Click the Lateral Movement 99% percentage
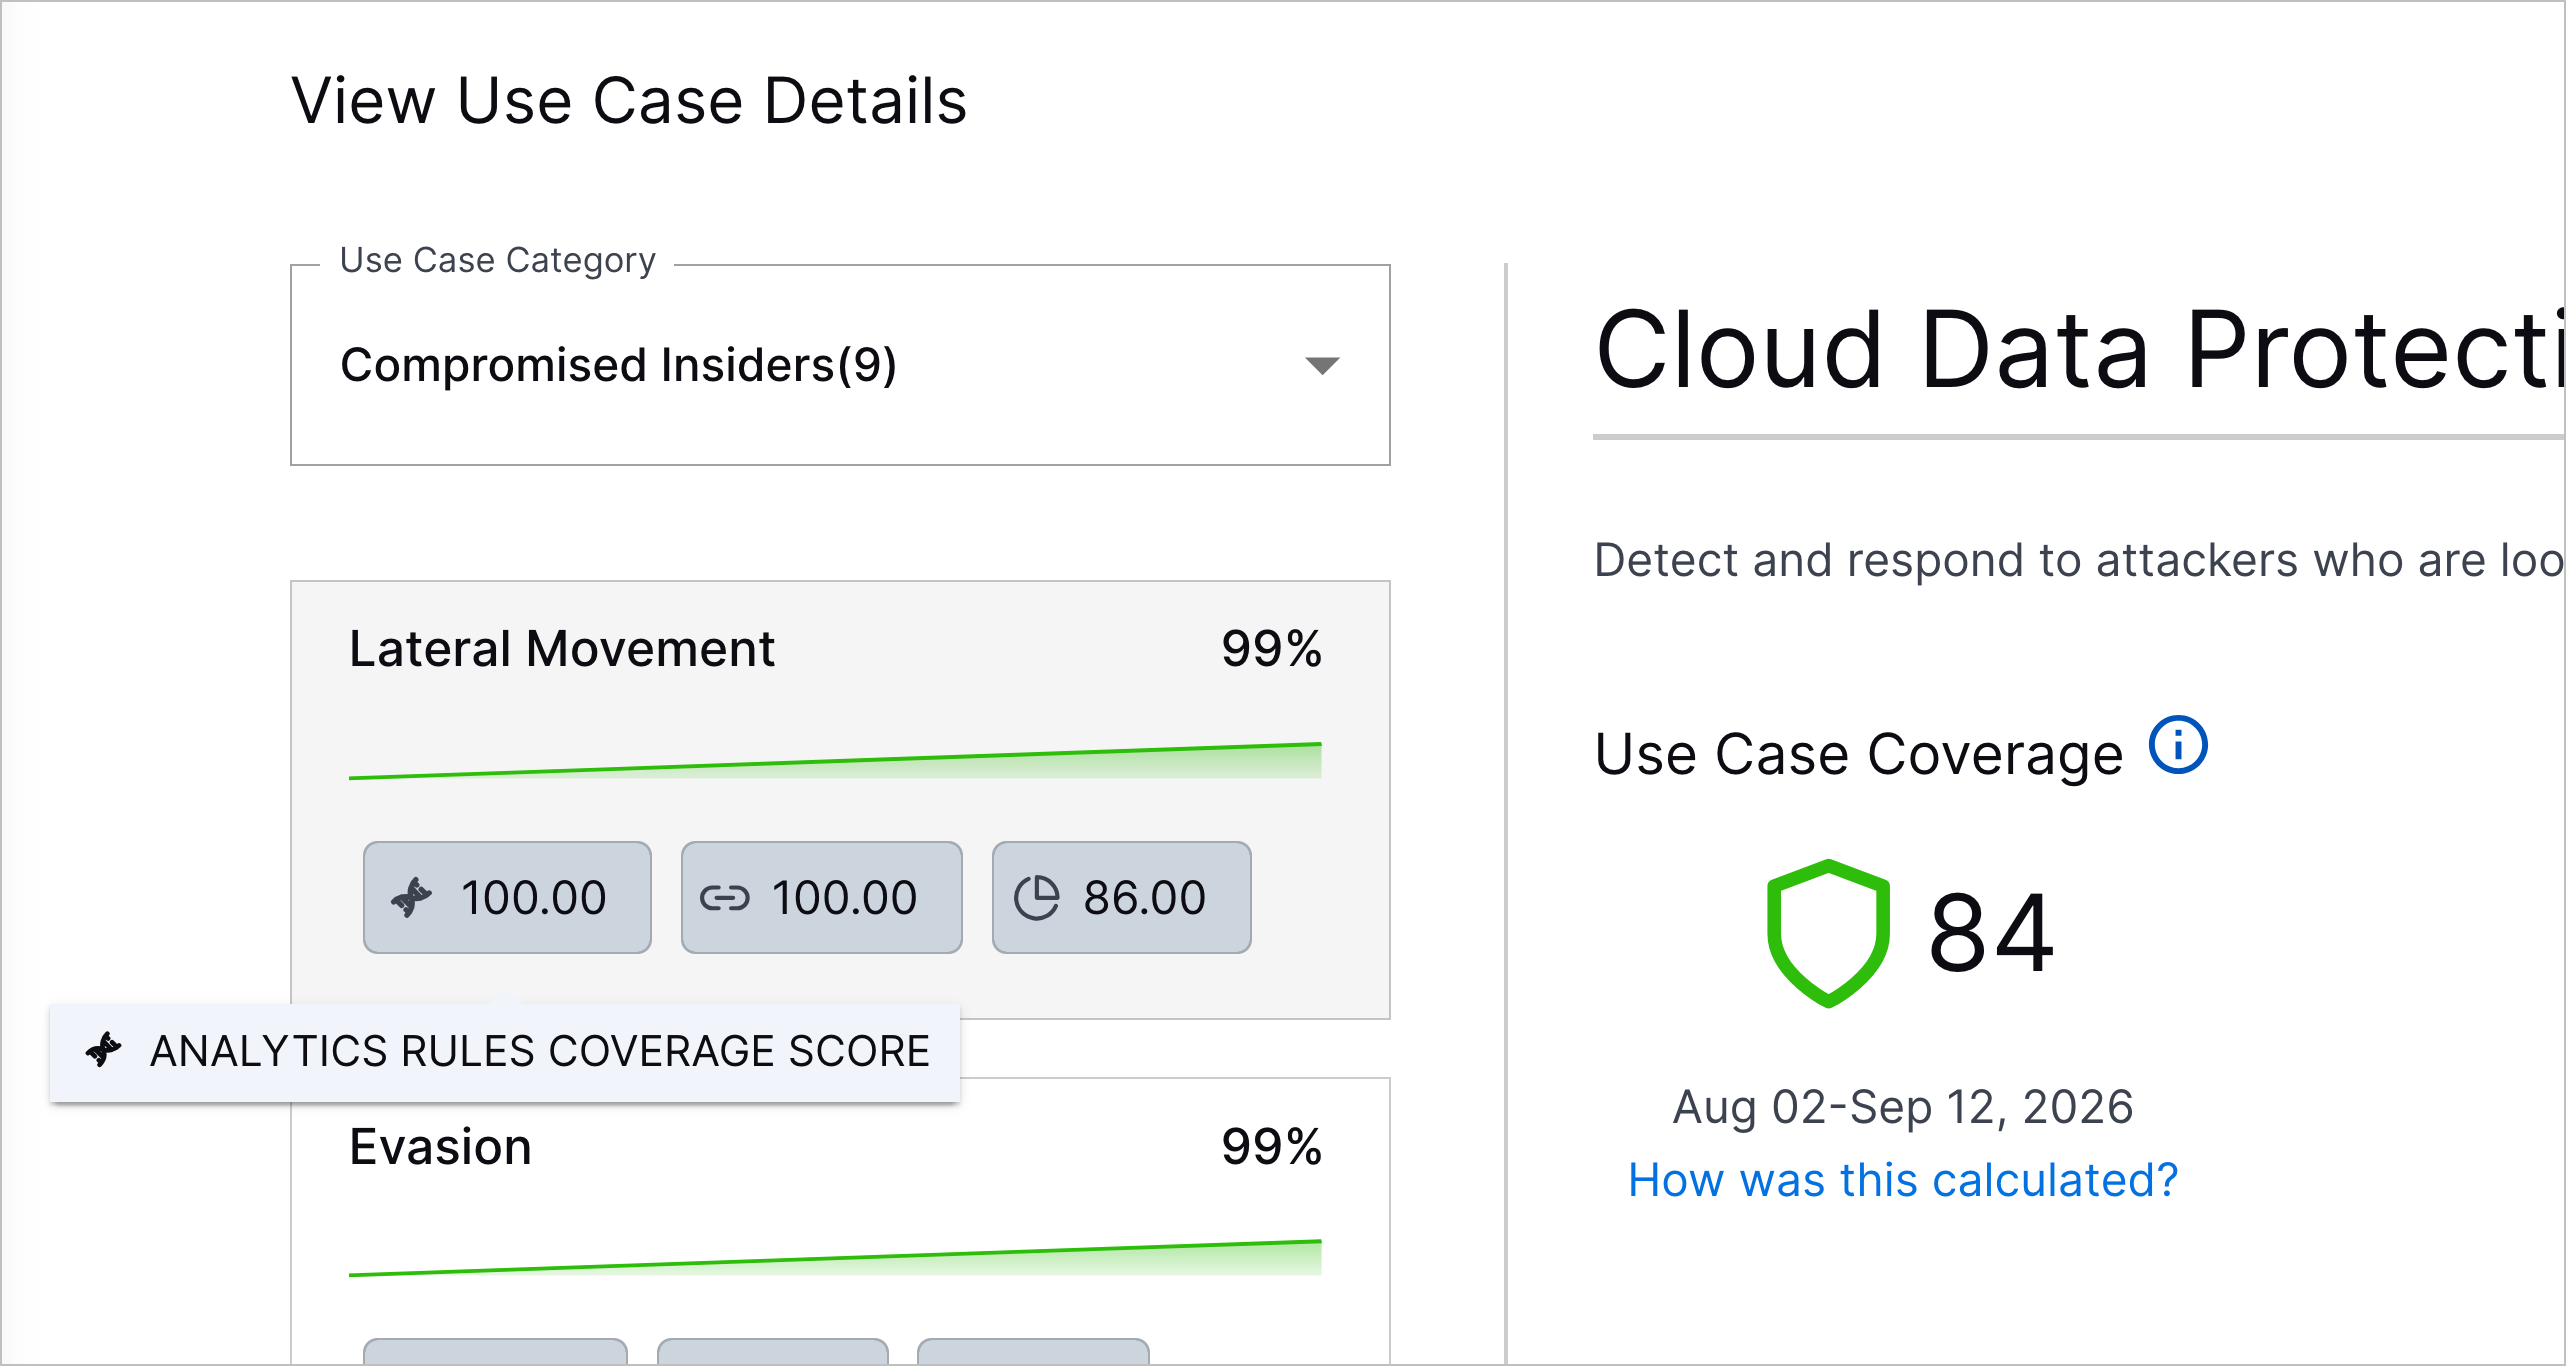This screenshot has height=1366, width=2566. pos(1271,649)
